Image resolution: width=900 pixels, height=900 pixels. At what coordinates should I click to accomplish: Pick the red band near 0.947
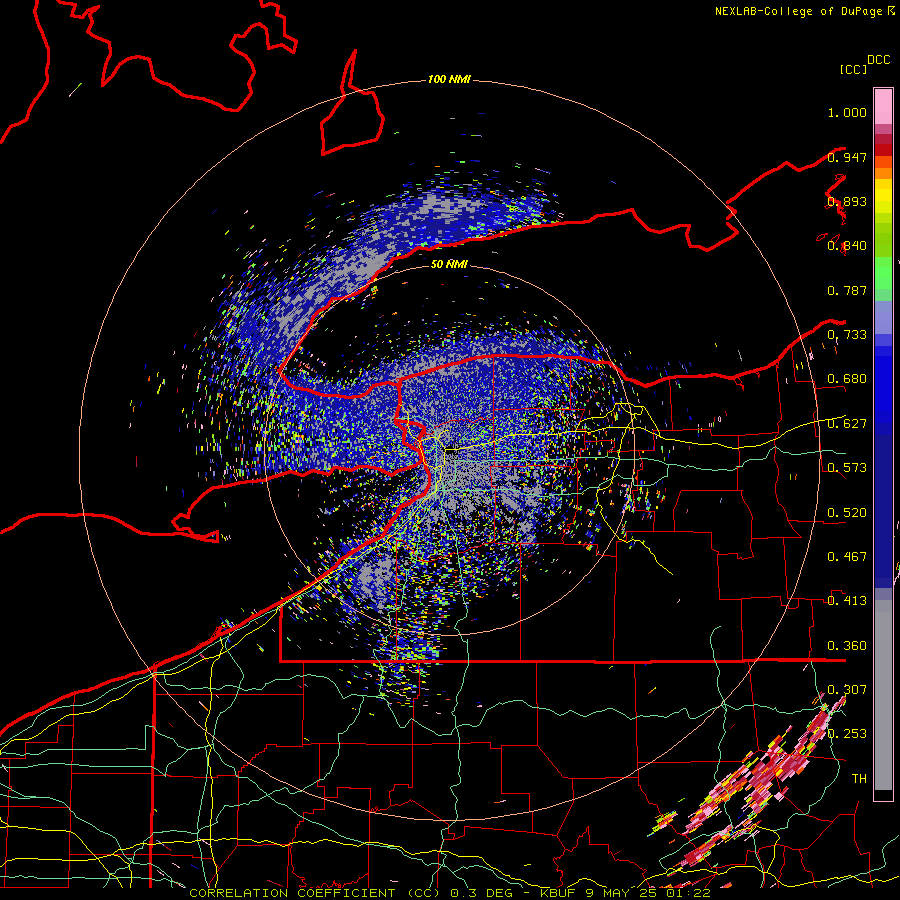click(883, 149)
